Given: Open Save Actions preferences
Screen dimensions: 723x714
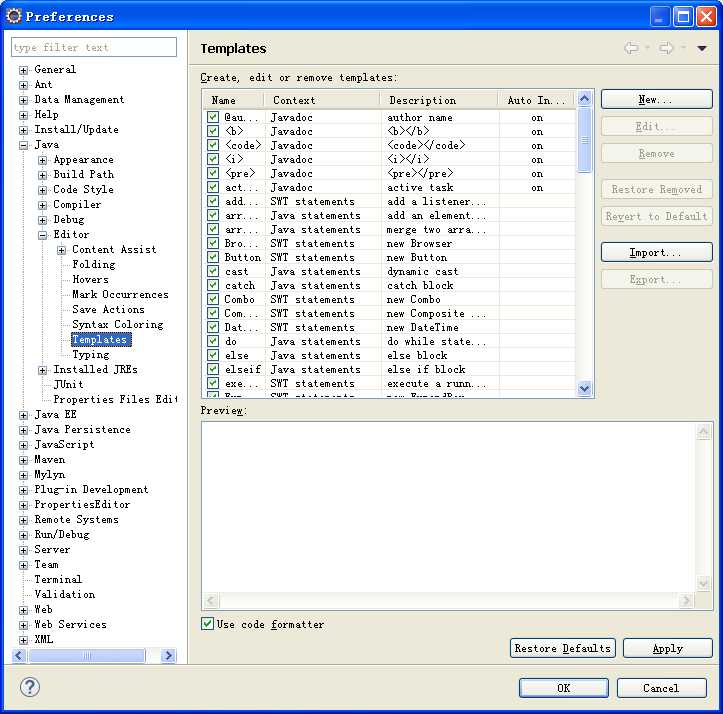Looking at the screenshot, I should pos(108,309).
